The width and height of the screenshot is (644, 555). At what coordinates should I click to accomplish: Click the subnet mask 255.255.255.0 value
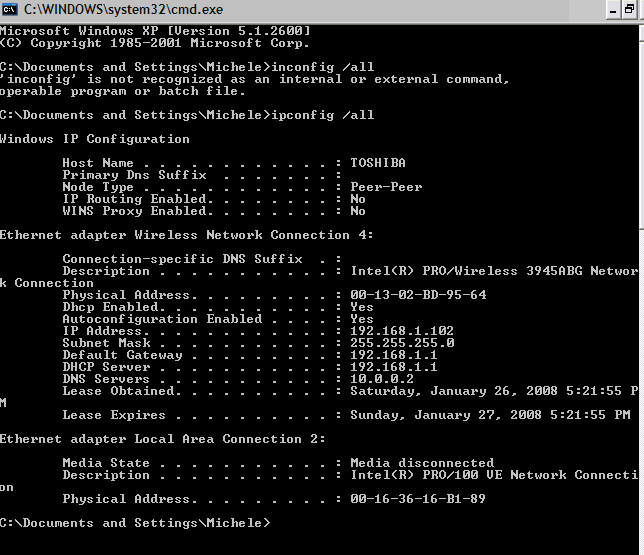(x=402, y=343)
